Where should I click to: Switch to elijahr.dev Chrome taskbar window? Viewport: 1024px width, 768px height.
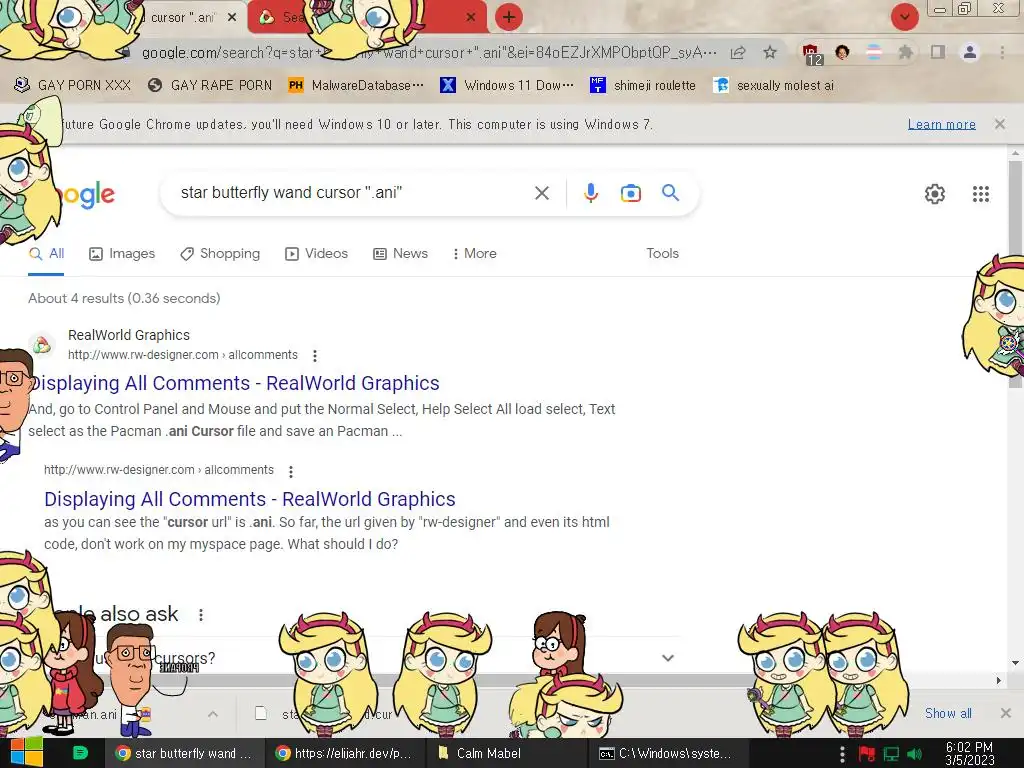coord(344,753)
